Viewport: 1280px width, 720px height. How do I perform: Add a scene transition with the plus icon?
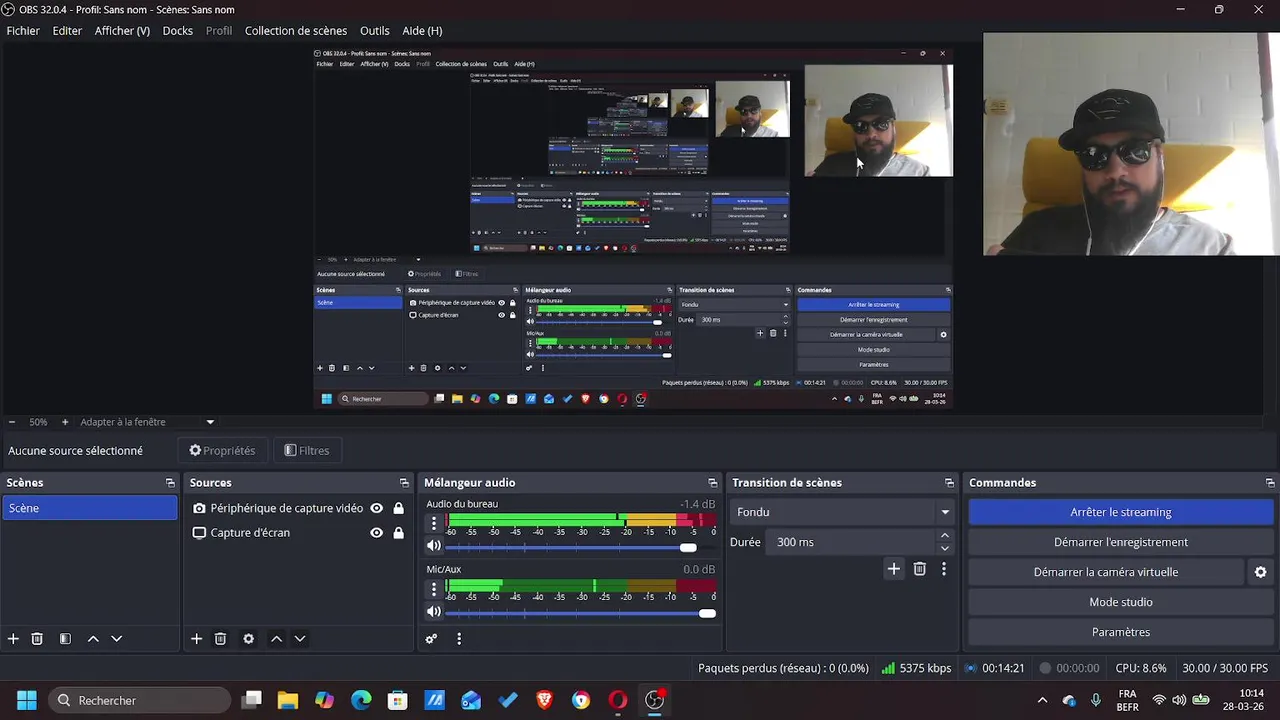[x=894, y=569]
